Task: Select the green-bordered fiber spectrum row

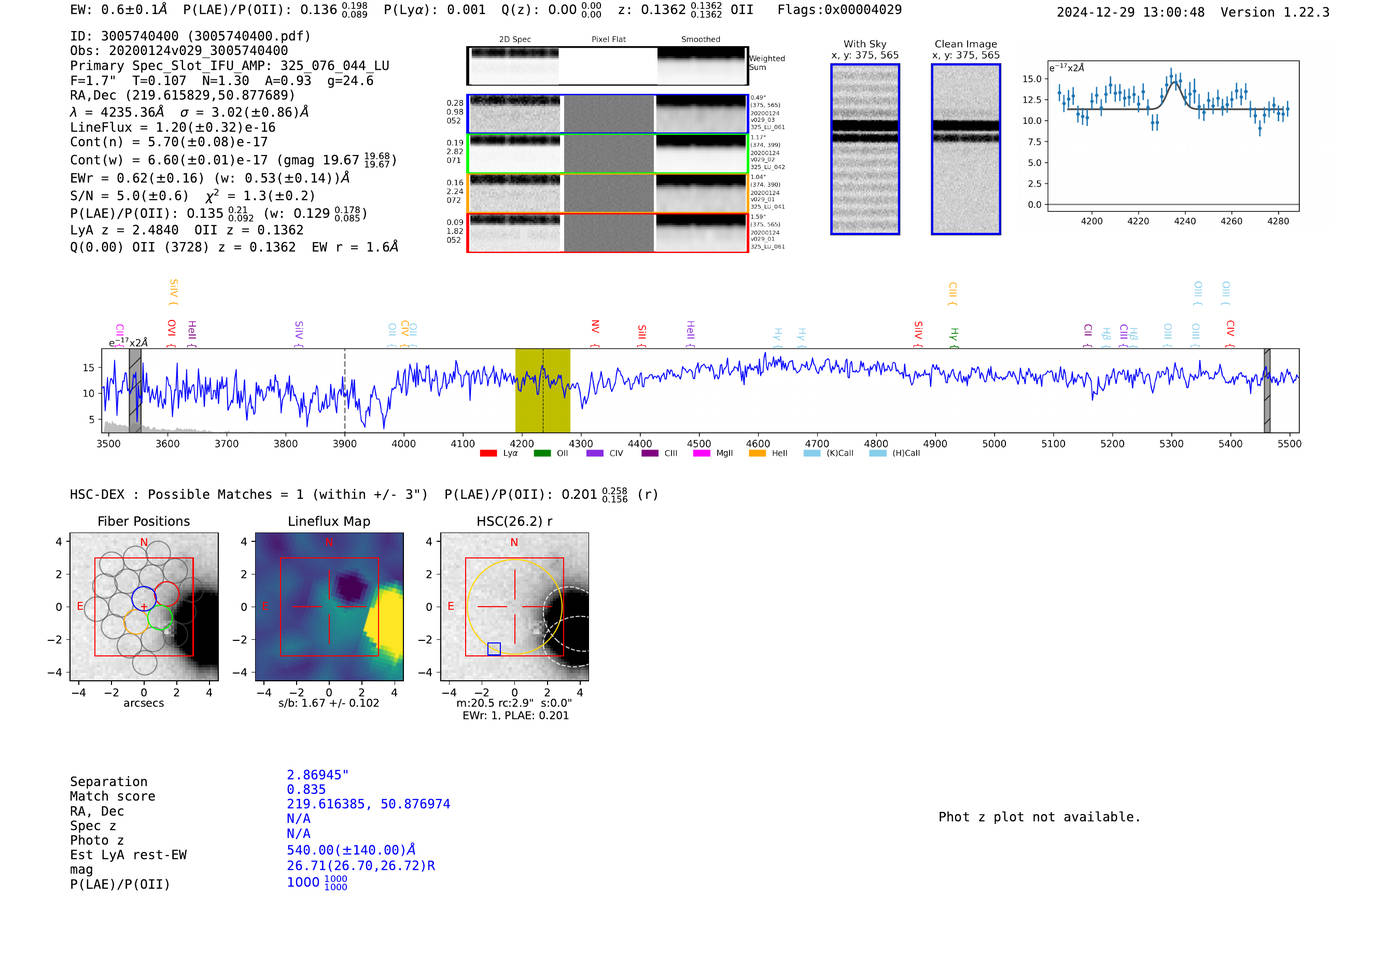Action: click(607, 153)
